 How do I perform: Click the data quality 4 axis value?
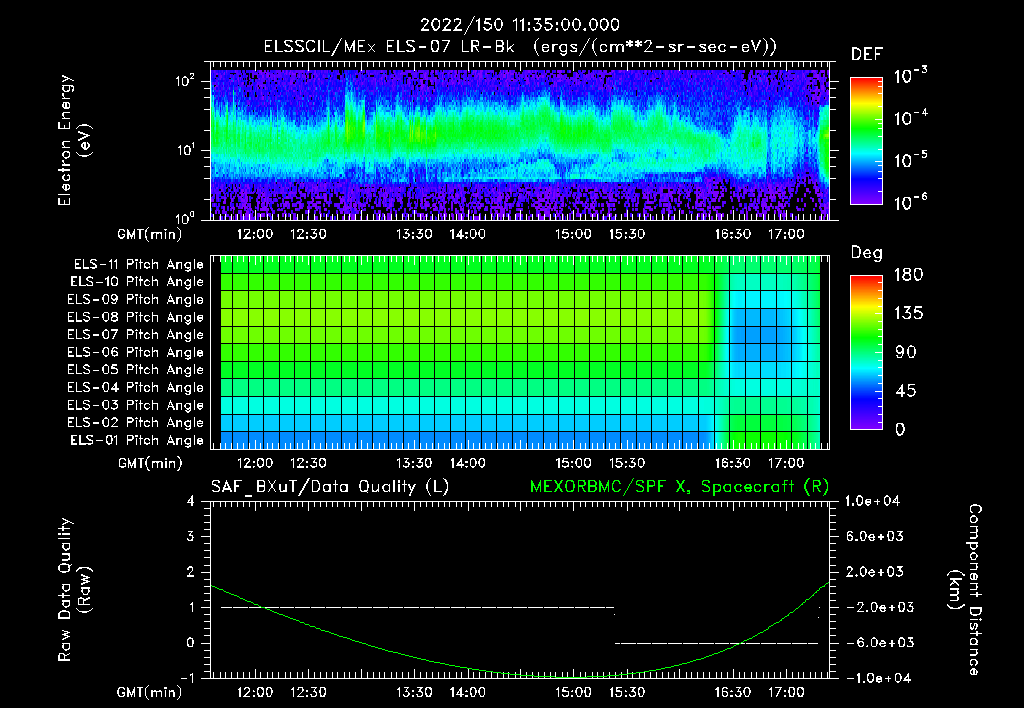click(x=191, y=502)
